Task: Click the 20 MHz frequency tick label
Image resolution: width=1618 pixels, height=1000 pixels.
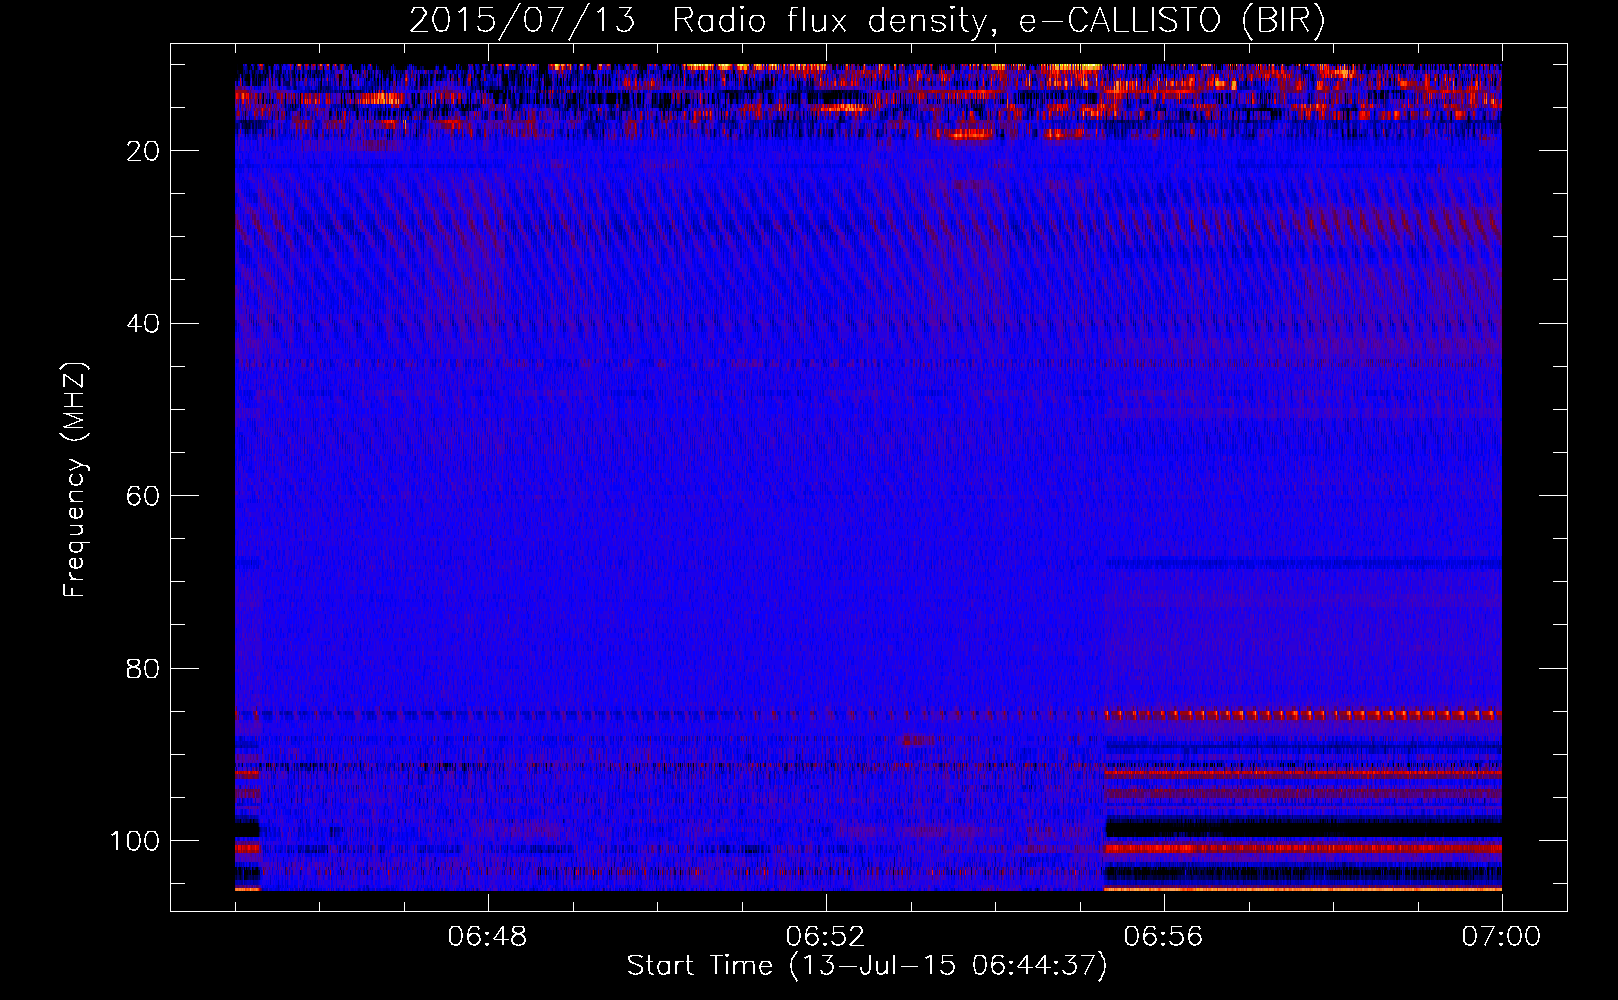Action: pos(144,151)
